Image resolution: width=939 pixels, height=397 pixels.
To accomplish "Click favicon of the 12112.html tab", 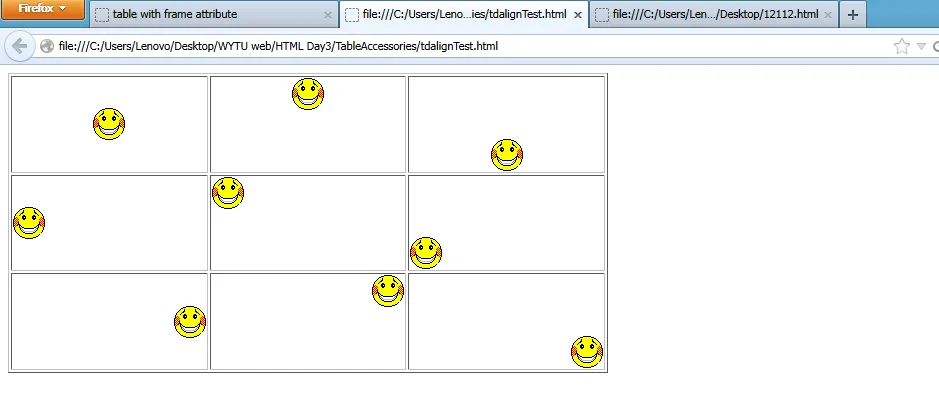I will click(602, 15).
